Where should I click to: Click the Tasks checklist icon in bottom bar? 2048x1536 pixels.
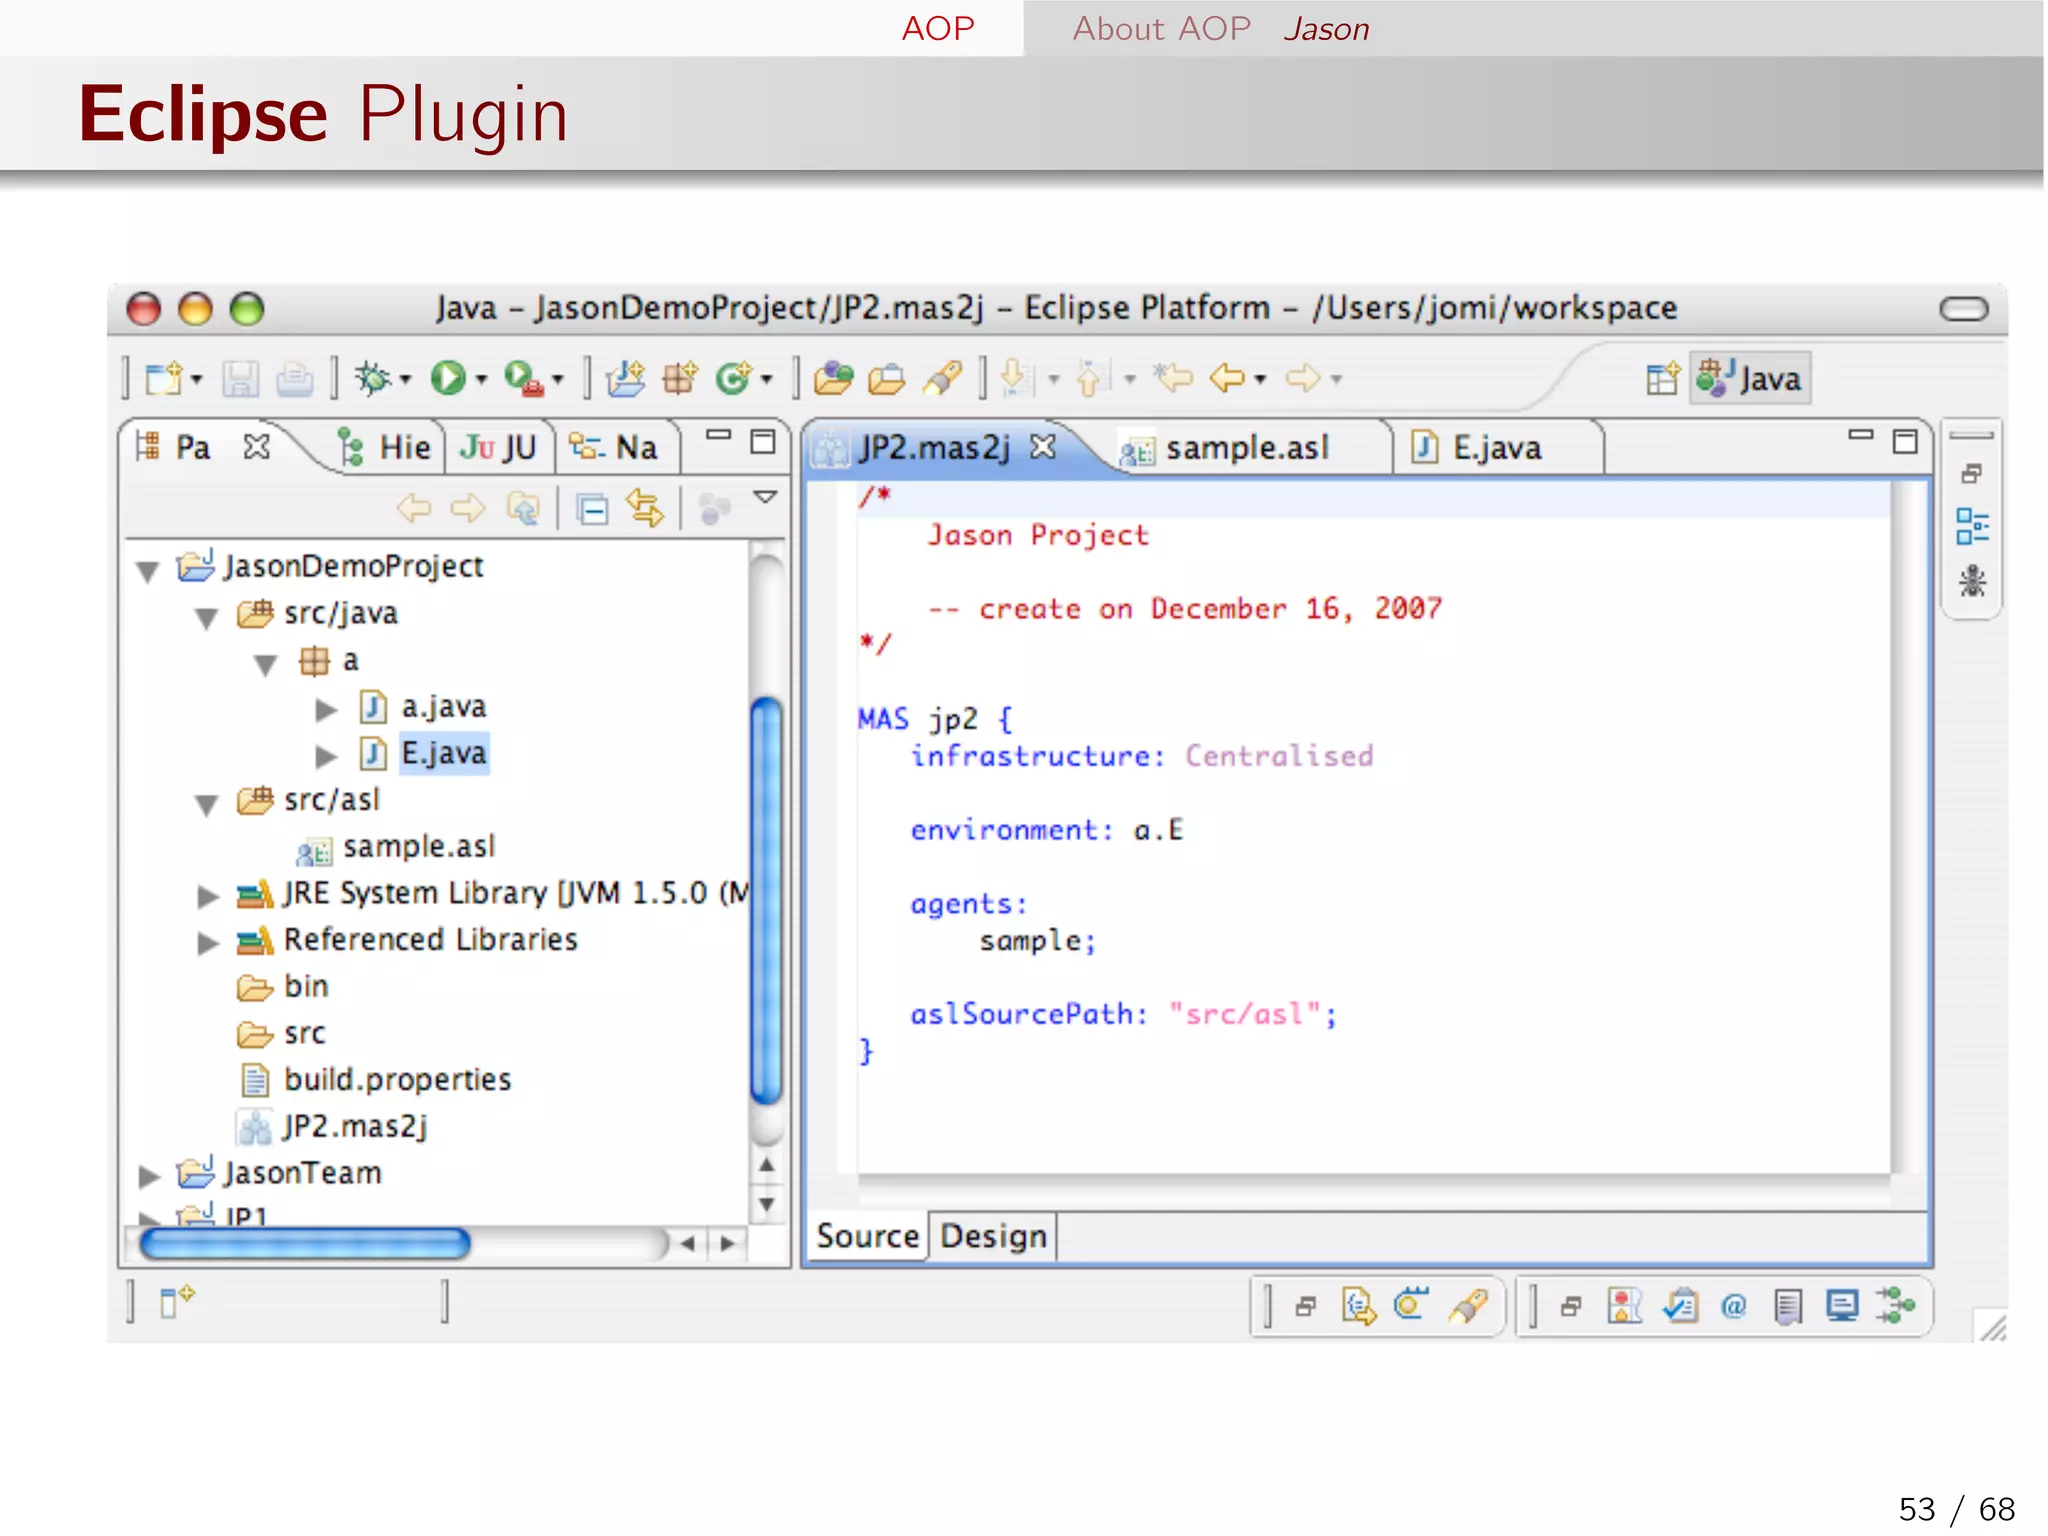[1681, 1306]
